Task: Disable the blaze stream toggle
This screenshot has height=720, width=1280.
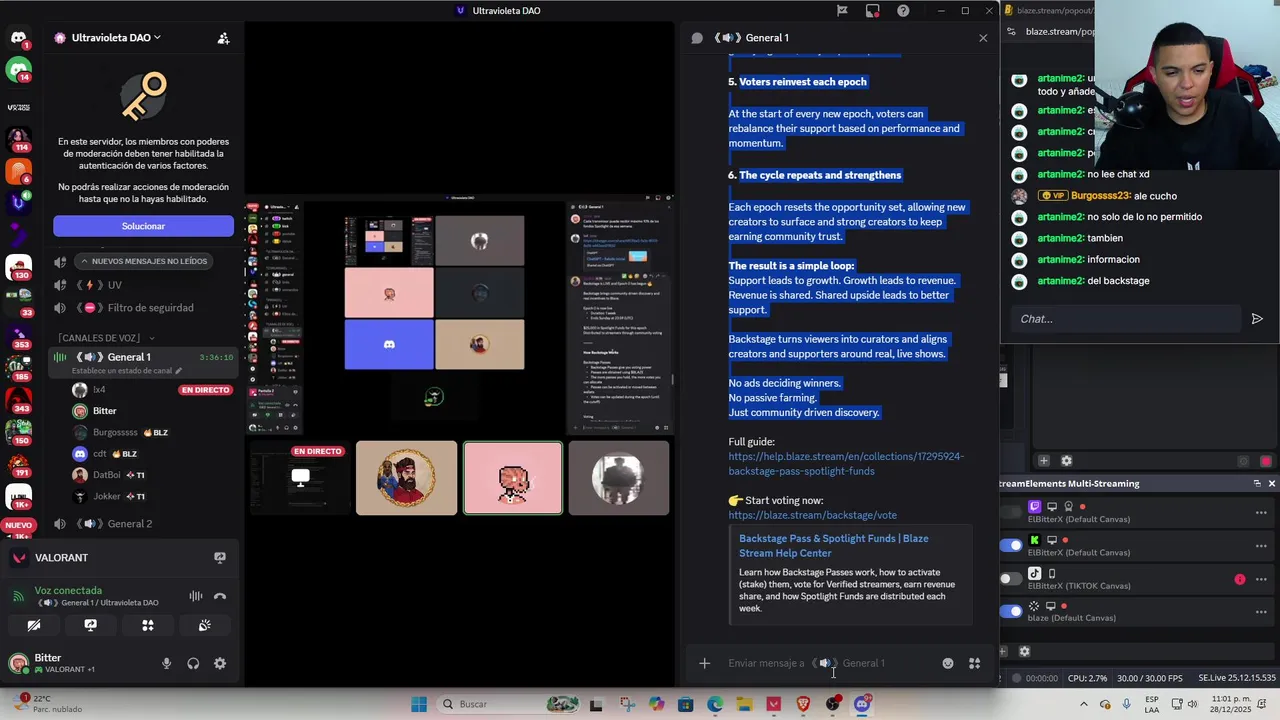Action: coord(1011,611)
